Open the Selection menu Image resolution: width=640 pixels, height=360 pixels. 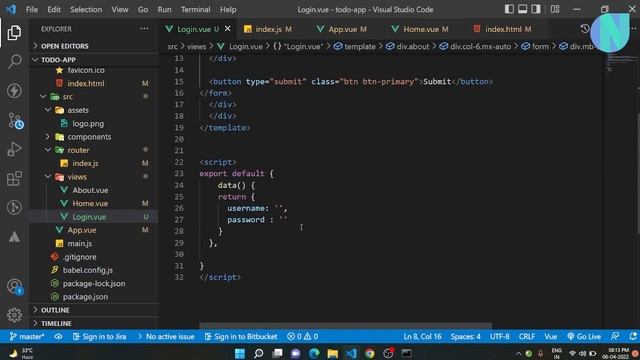tap(86, 9)
